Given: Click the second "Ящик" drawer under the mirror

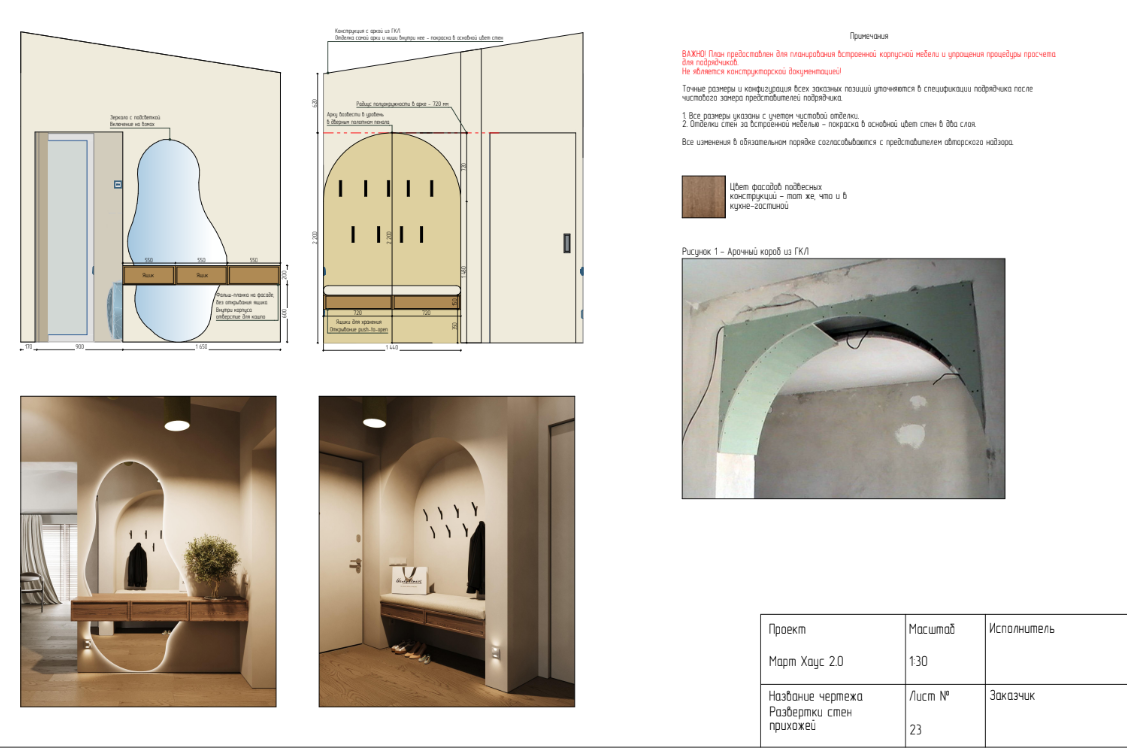Looking at the screenshot, I should [202, 274].
